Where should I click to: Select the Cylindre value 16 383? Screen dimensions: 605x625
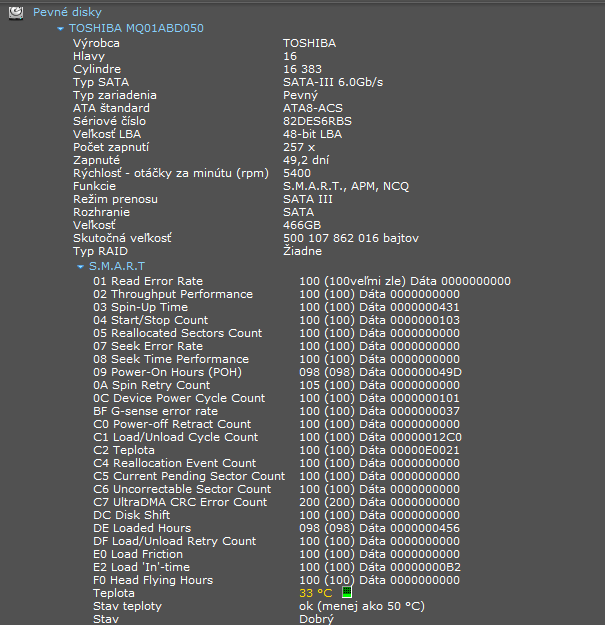[302, 69]
